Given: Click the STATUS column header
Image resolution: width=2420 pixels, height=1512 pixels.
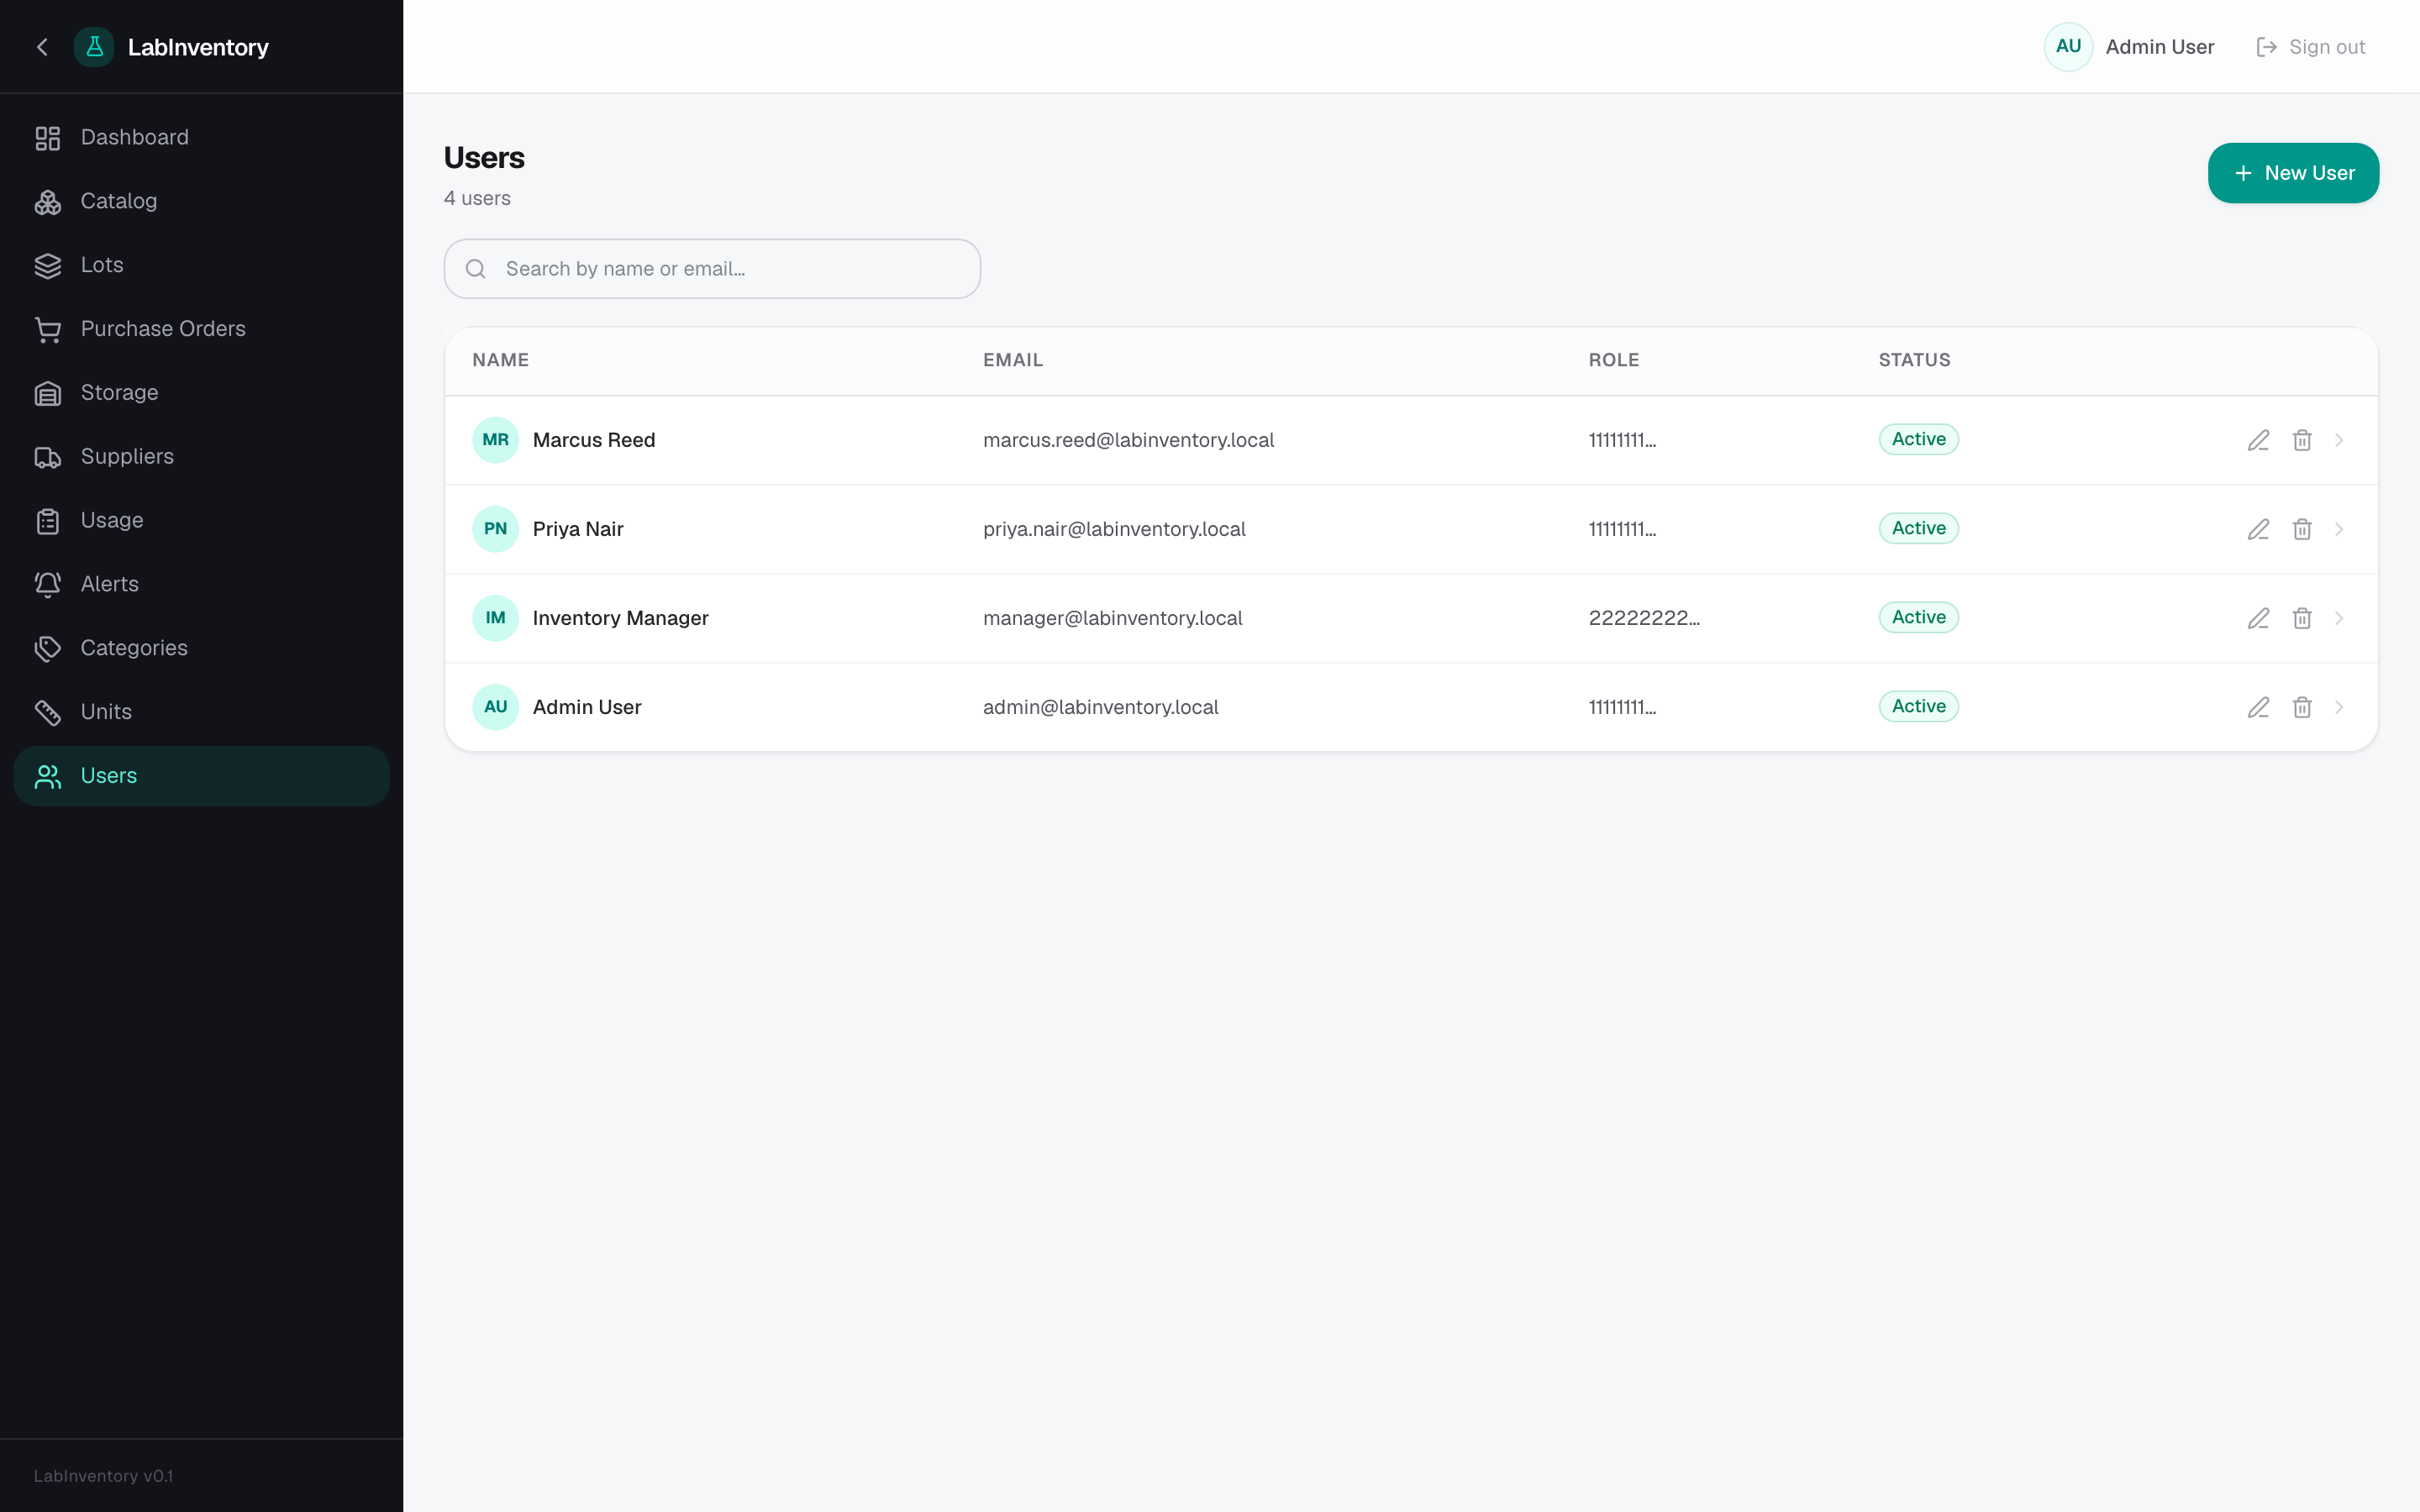Looking at the screenshot, I should [x=1914, y=360].
